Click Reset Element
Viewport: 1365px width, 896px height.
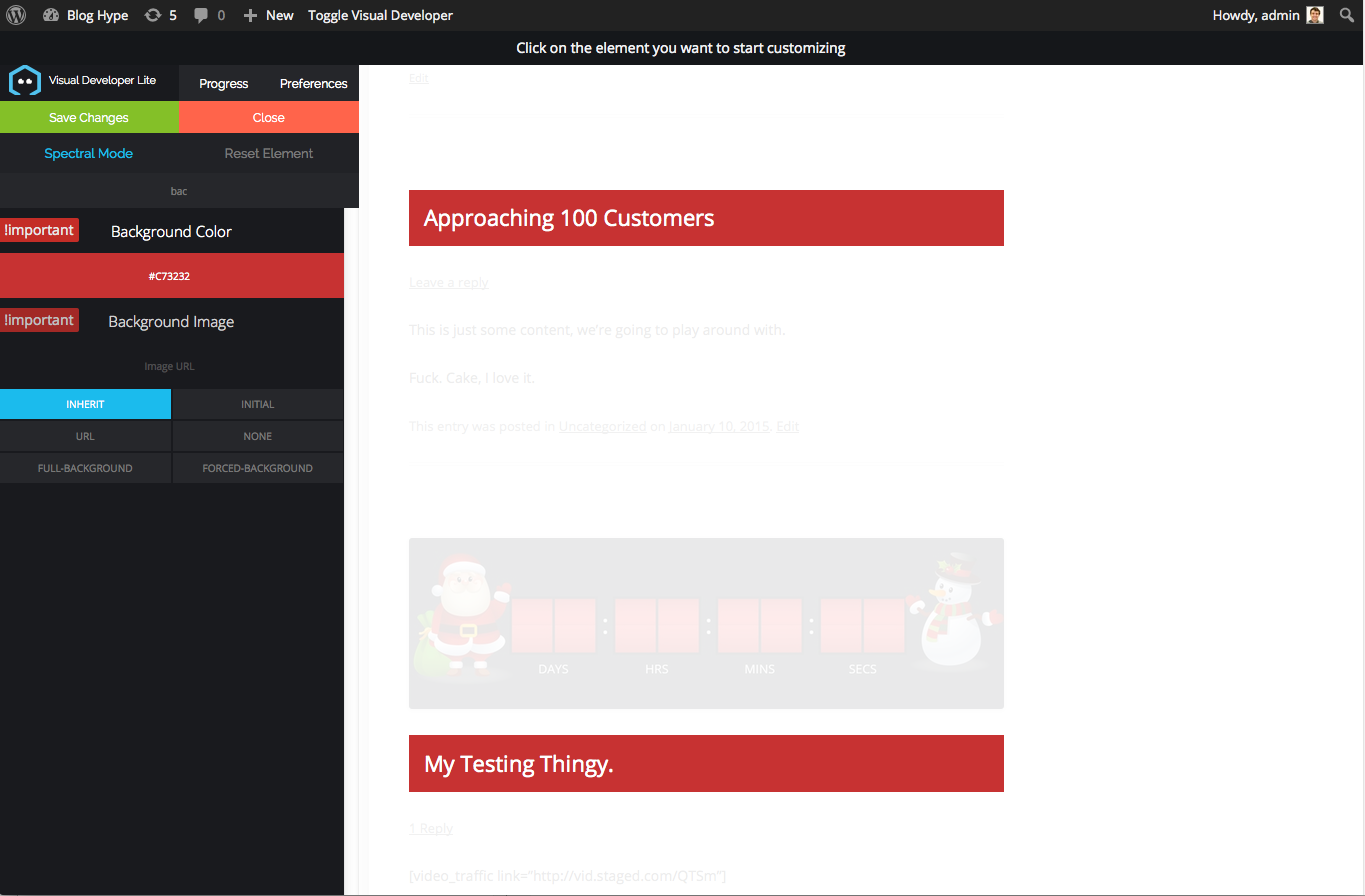(x=269, y=153)
